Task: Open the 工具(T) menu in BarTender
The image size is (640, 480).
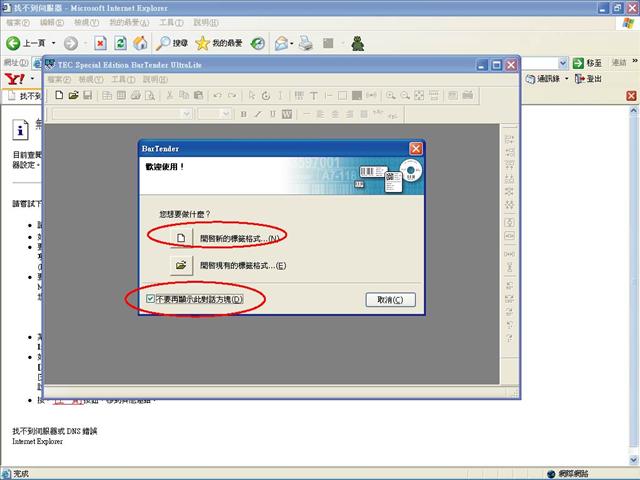Action: pyautogui.click(x=123, y=79)
